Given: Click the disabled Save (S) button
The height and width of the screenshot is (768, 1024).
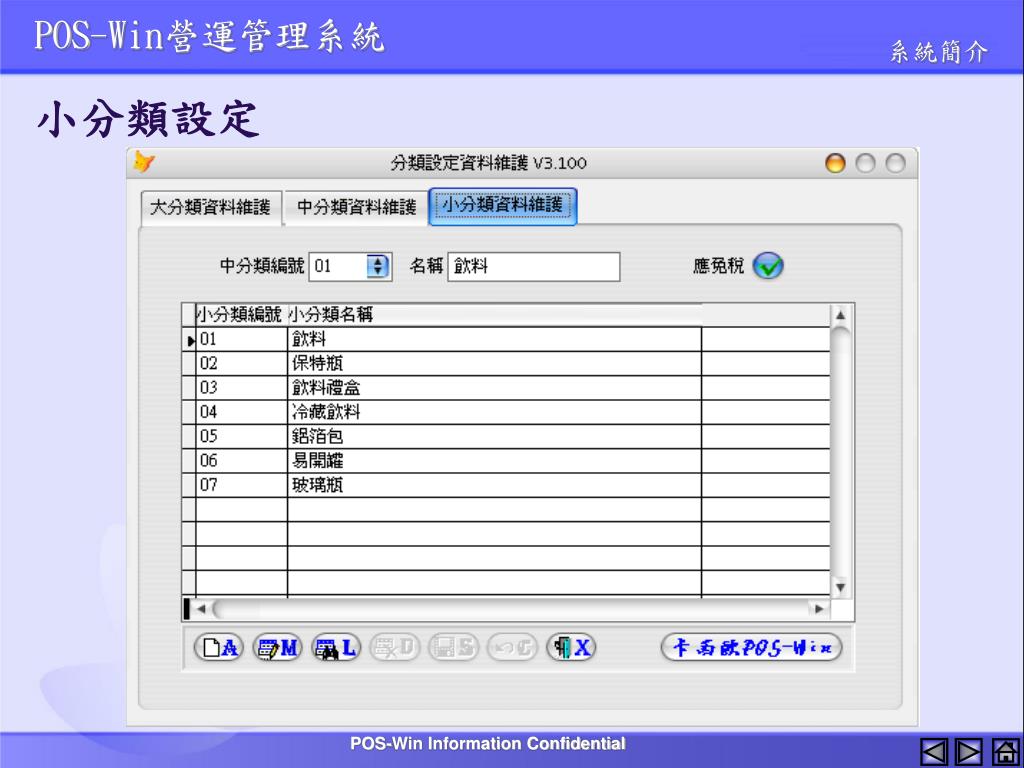Looking at the screenshot, I should tap(454, 648).
